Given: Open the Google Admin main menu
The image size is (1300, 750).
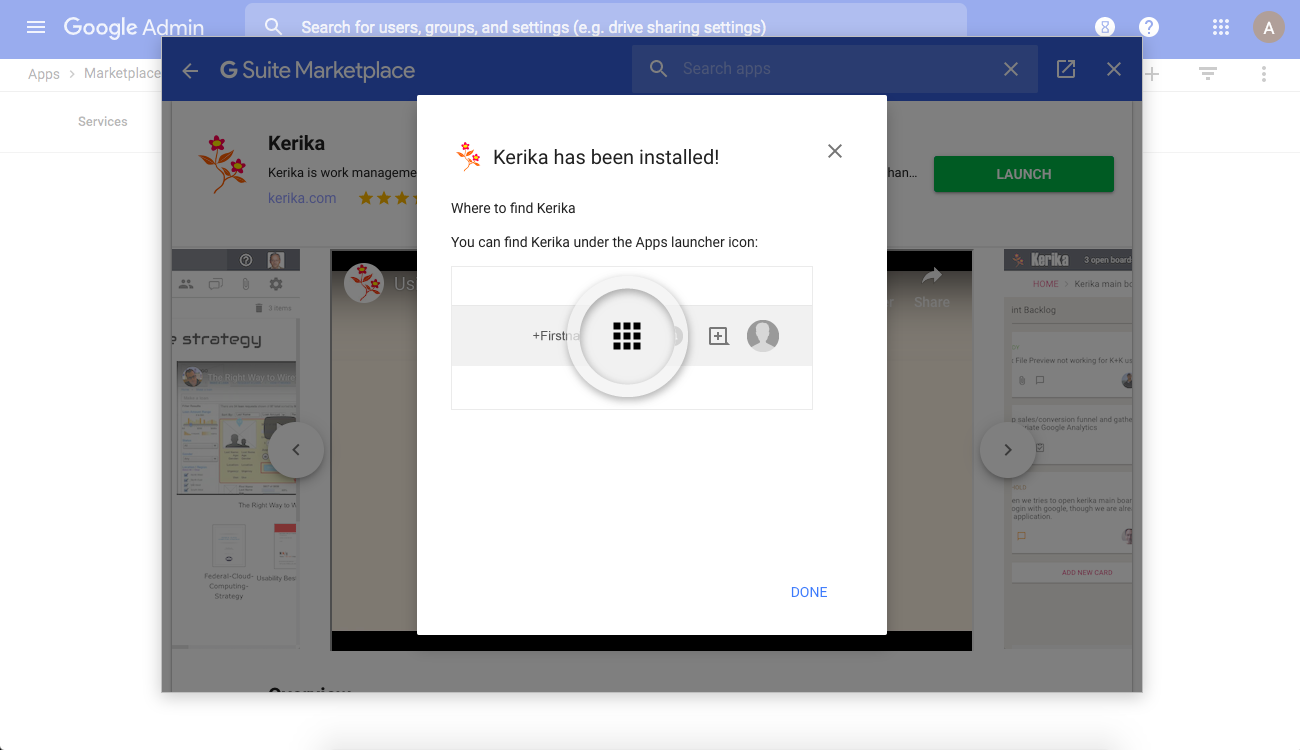Looking at the screenshot, I should (36, 27).
